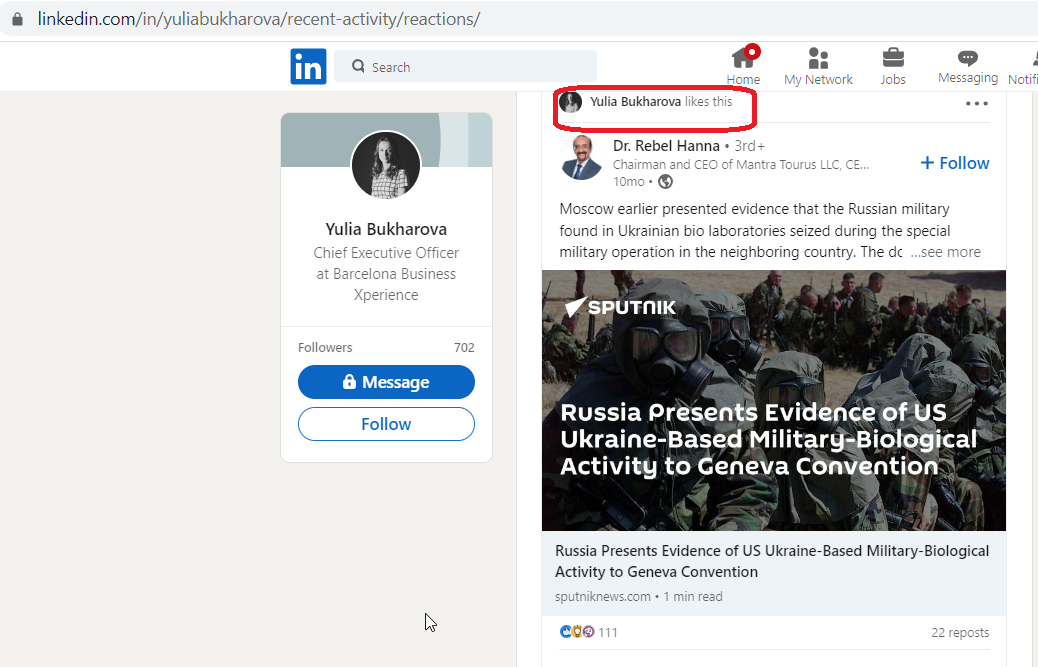
Task: Click the LinkedIn logo icon
Action: pos(308,66)
